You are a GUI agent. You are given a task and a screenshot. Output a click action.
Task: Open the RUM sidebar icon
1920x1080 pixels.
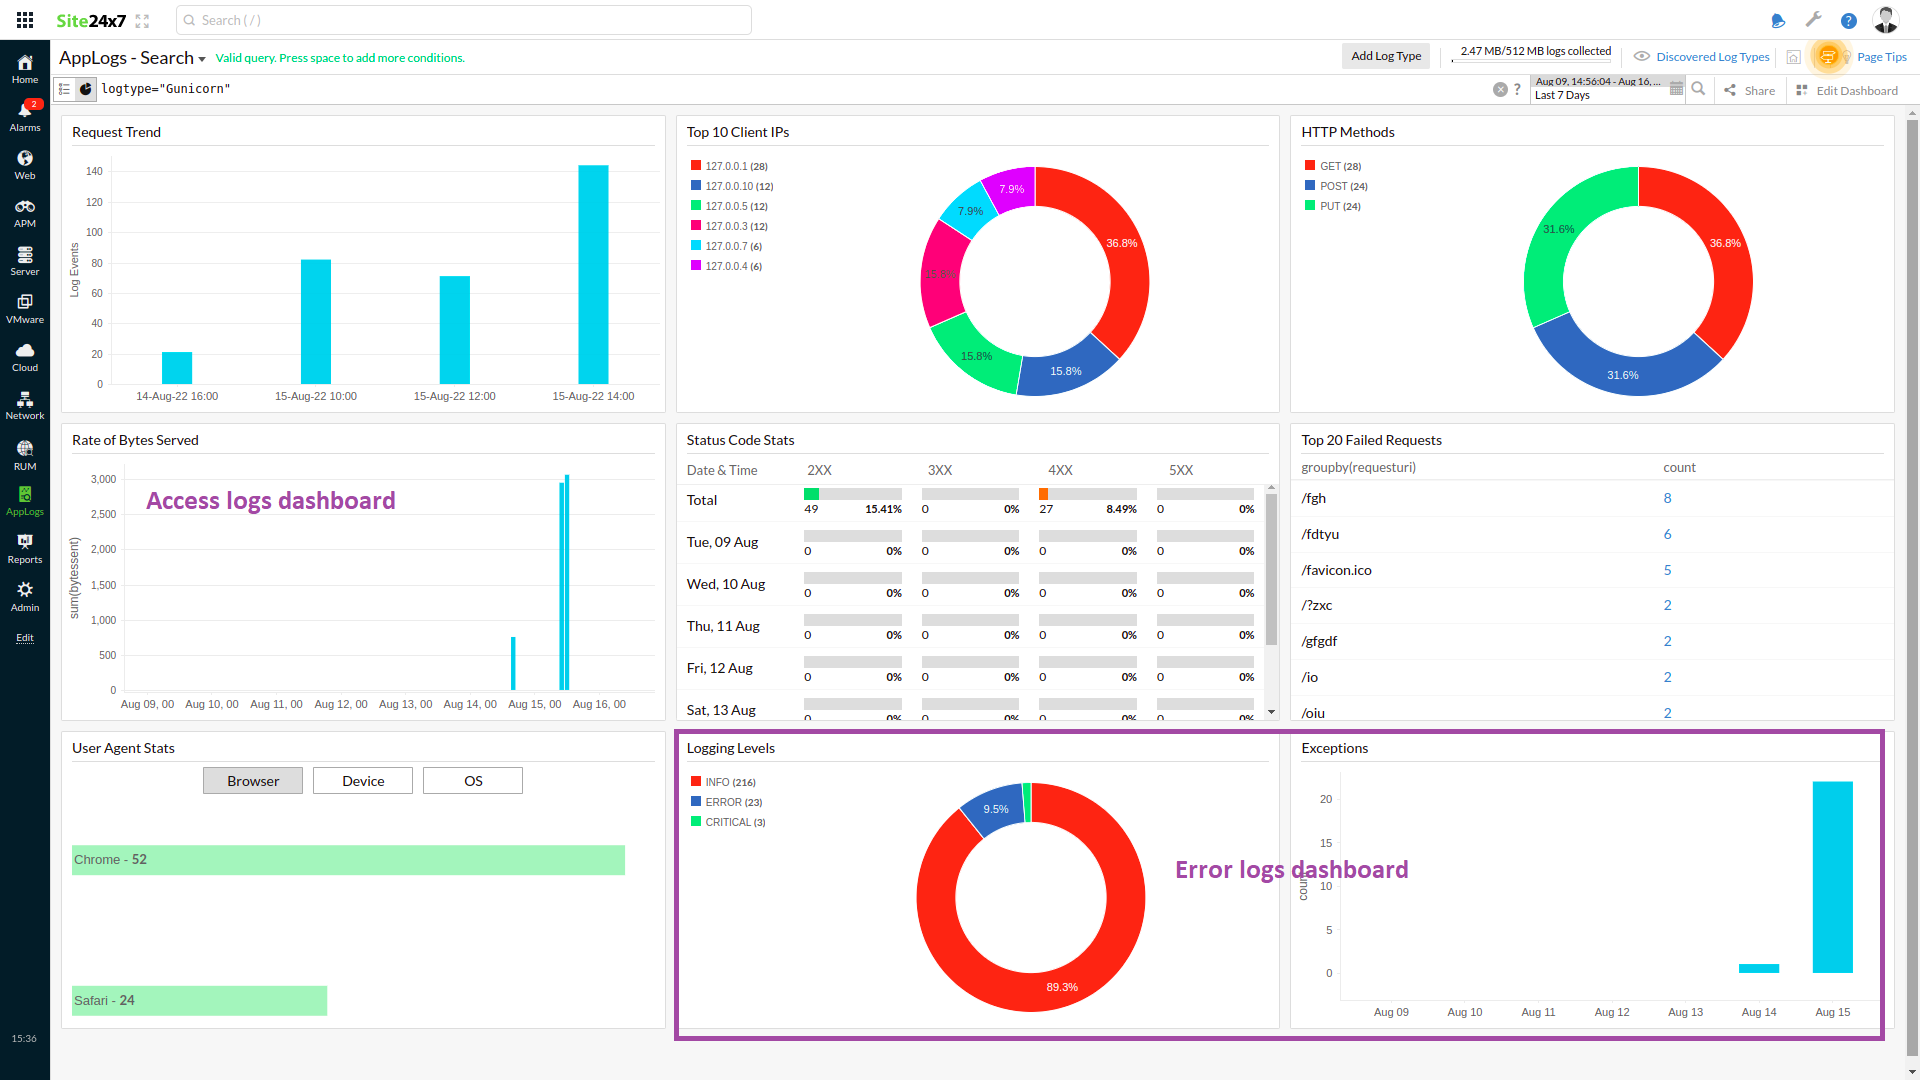(x=25, y=454)
